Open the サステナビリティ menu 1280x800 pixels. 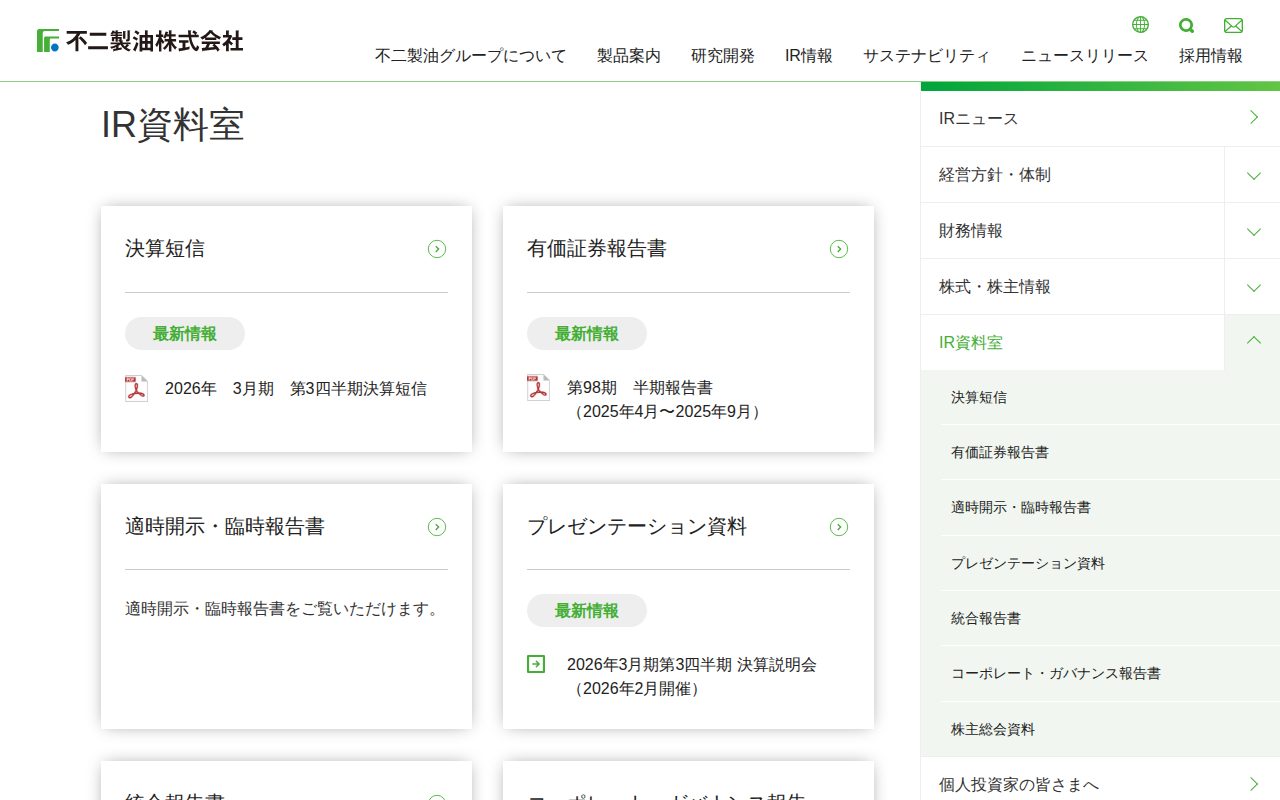[927, 56]
